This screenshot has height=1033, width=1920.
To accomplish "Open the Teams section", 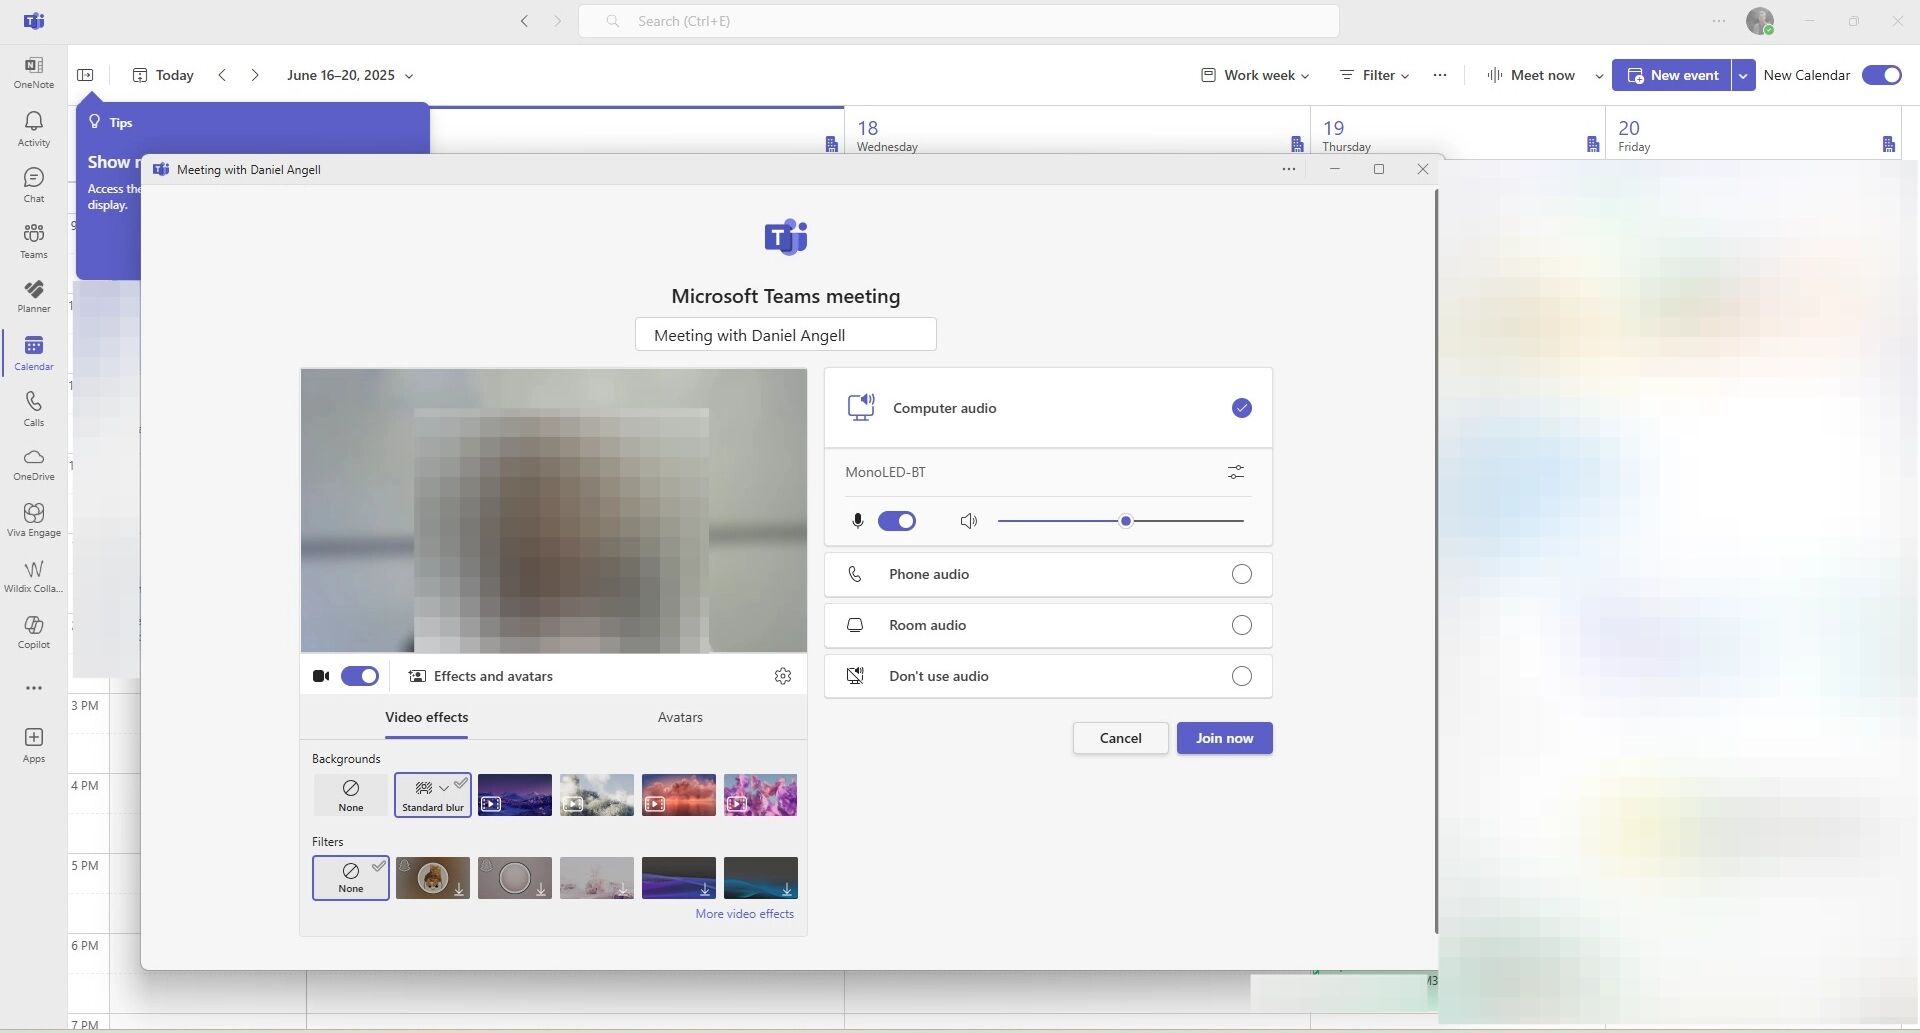I will 34,241.
